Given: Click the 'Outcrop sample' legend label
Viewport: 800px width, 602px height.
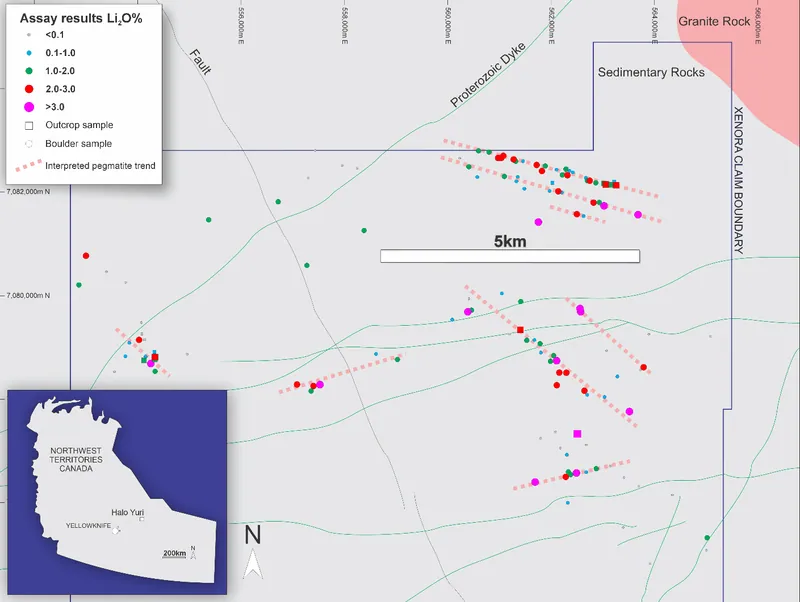Looking at the screenshot, I should click(x=79, y=125).
